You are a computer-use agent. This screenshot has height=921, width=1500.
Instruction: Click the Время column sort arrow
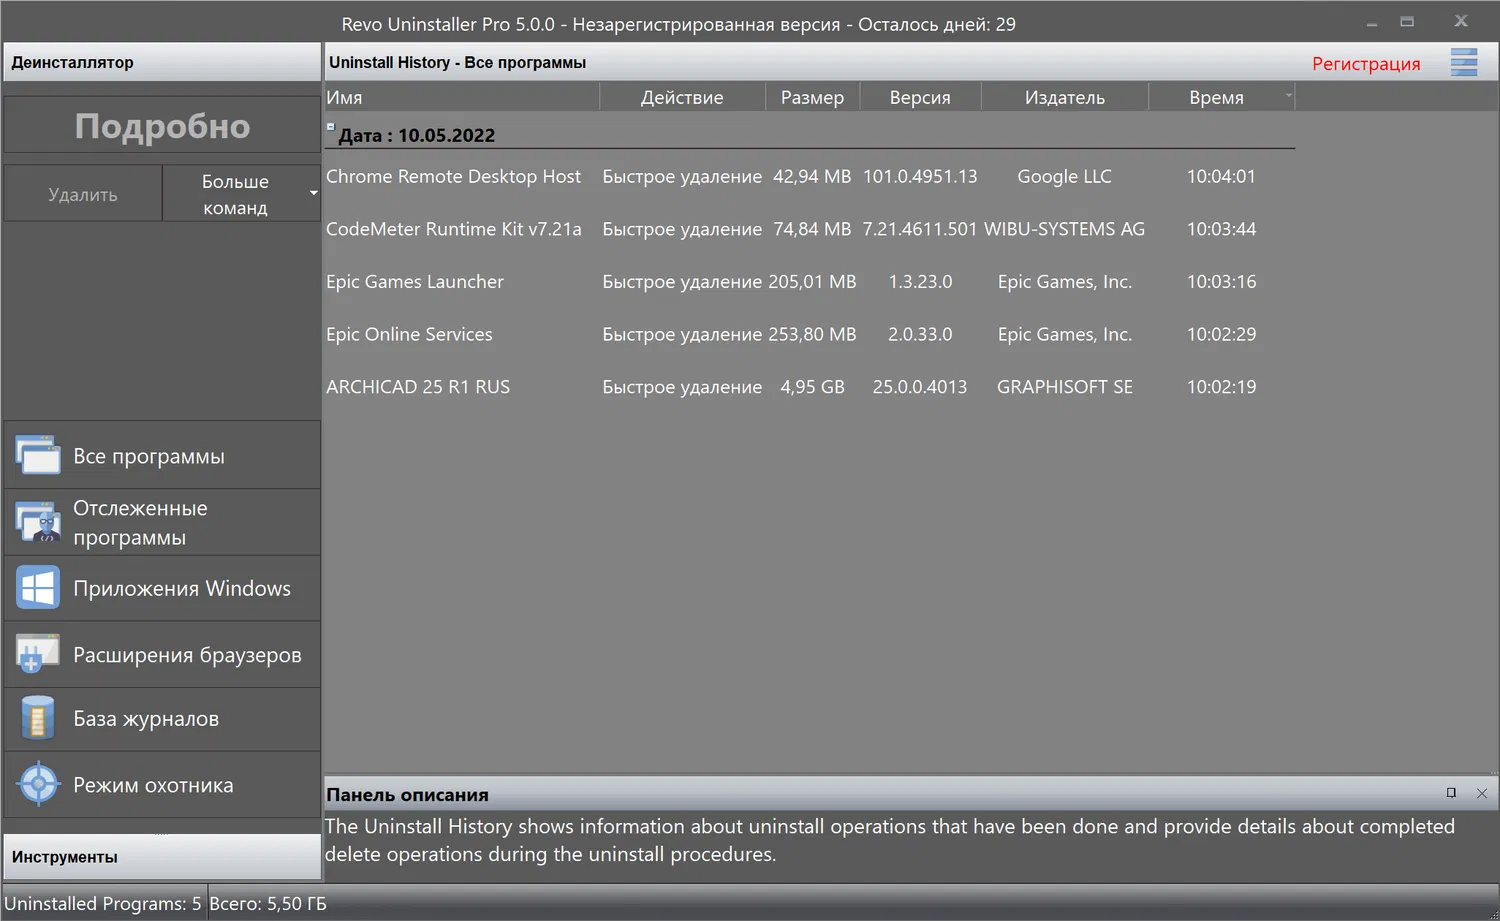tap(1288, 96)
